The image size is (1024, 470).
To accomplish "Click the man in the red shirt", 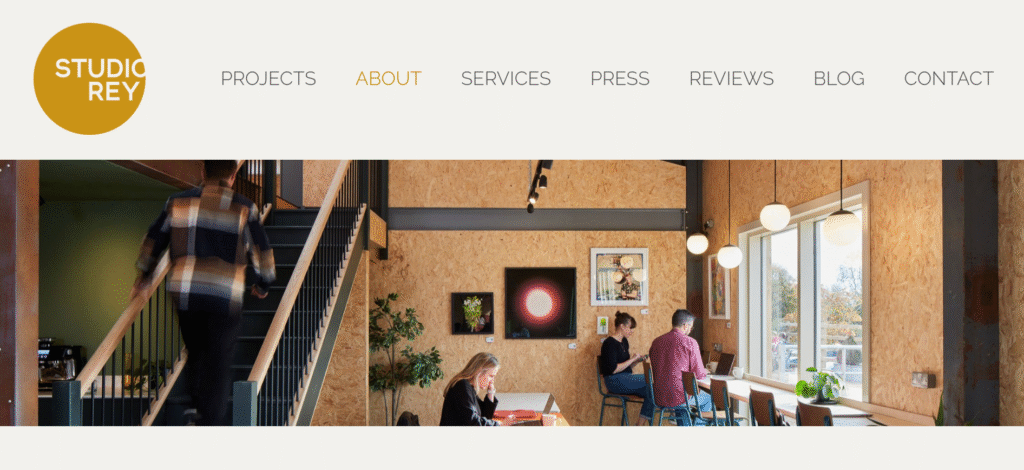I will coord(678,366).
